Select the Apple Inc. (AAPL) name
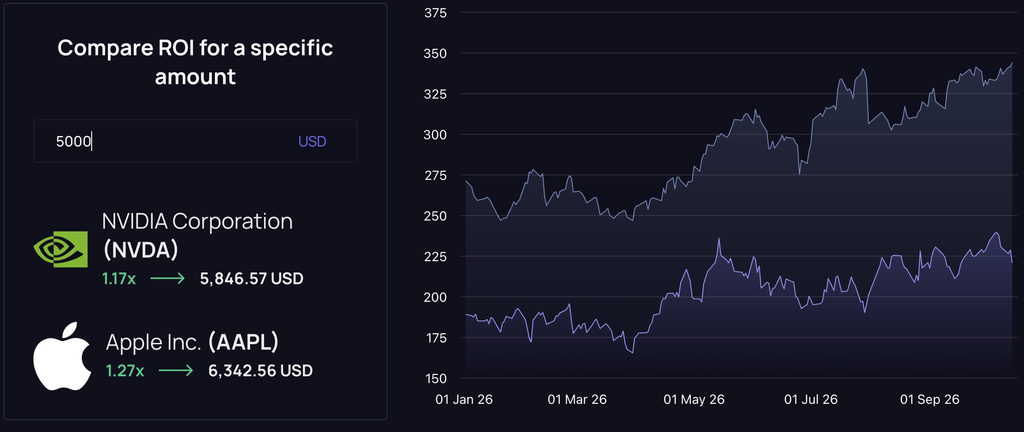 tap(193, 342)
